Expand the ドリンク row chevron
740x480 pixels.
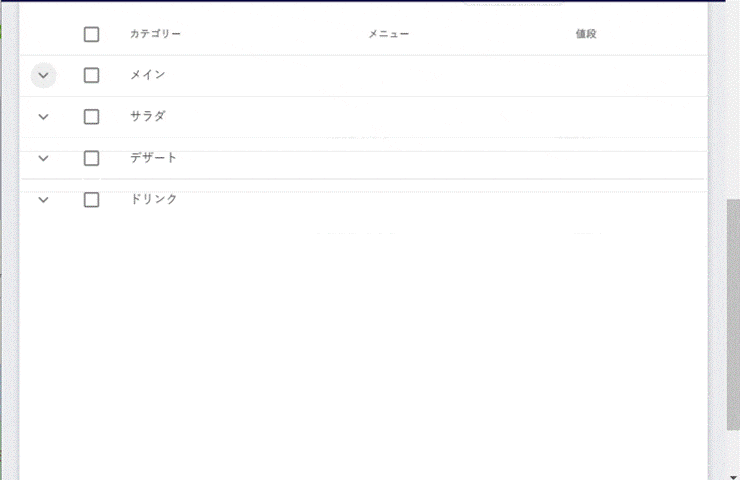(43, 200)
